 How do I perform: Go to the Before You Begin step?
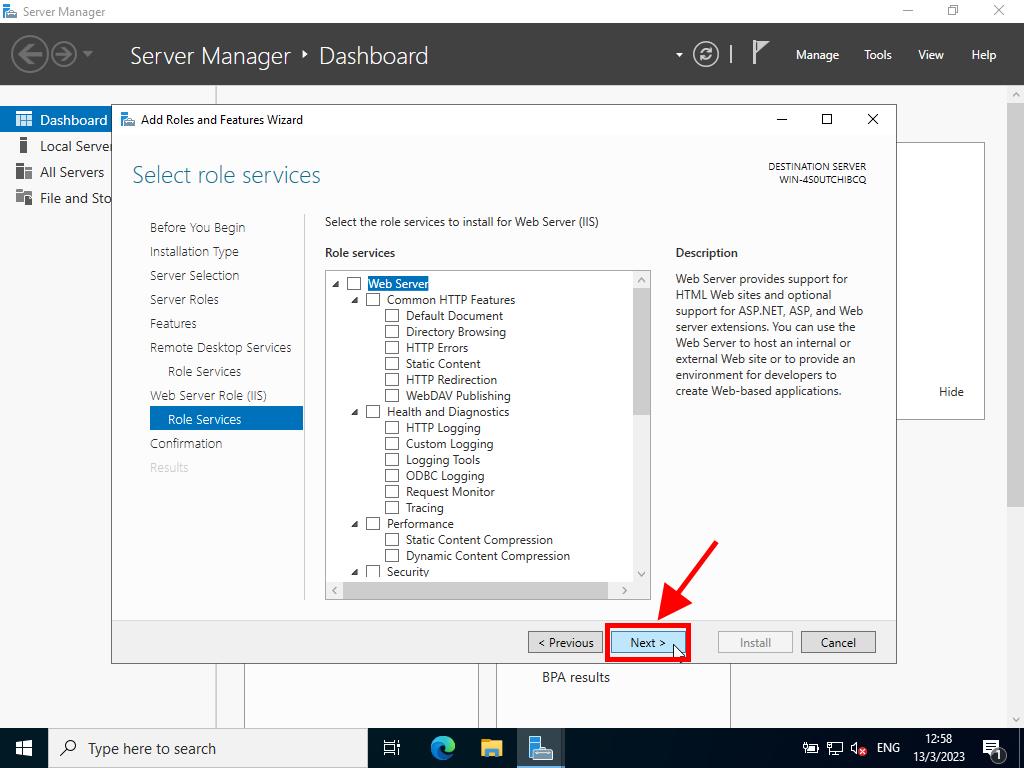[197, 227]
